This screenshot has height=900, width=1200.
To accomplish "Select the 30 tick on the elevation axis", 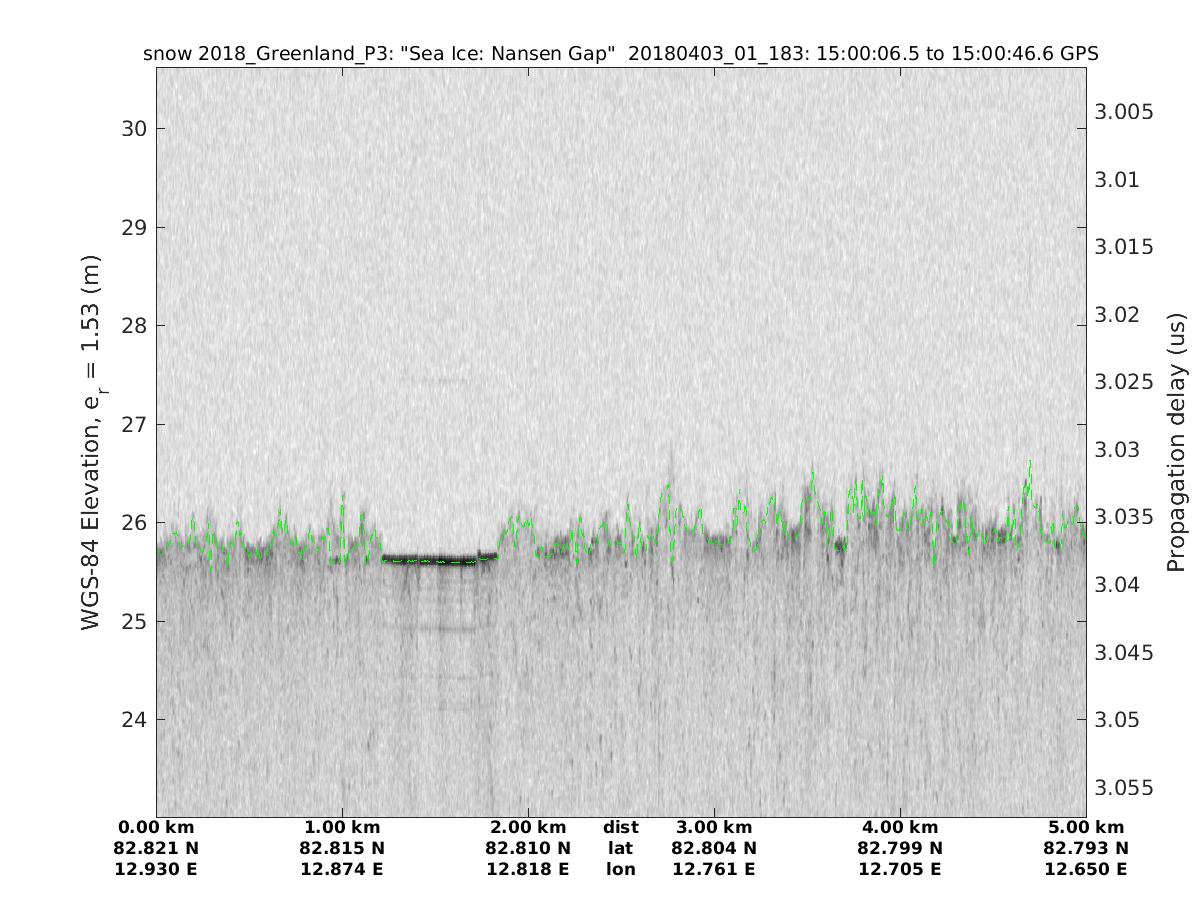I will [x=134, y=129].
